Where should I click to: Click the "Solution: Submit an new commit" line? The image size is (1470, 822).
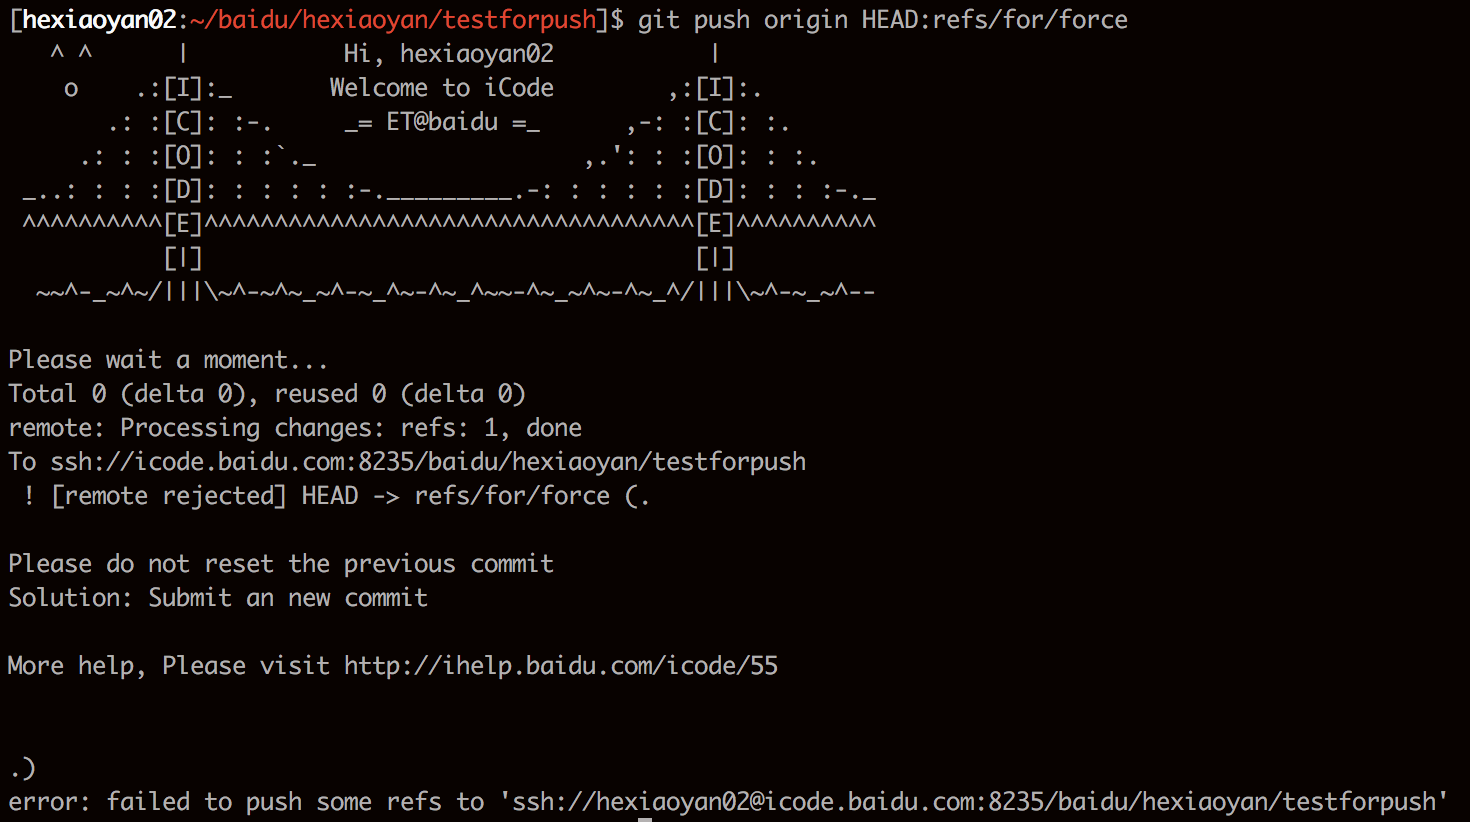click(x=218, y=598)
